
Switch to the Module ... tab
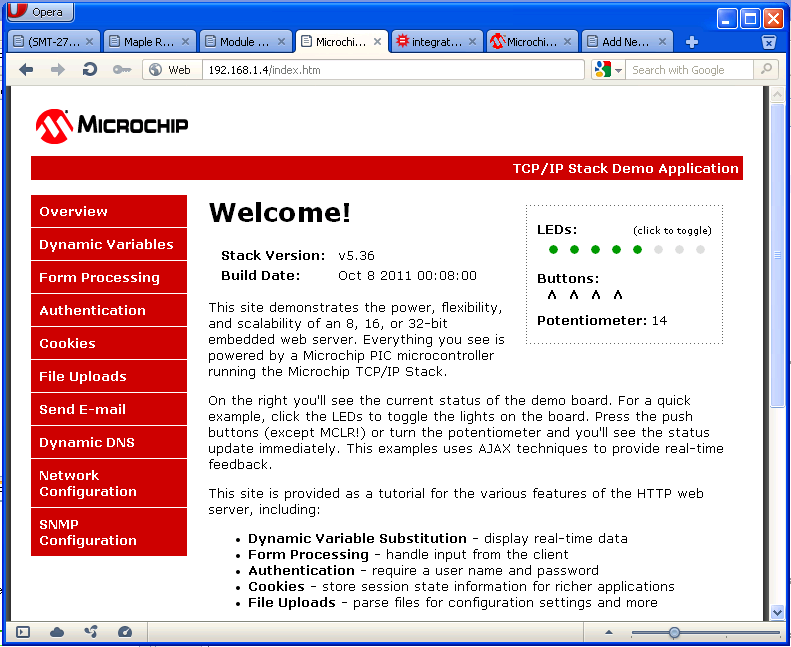click(x=245, y=42)
